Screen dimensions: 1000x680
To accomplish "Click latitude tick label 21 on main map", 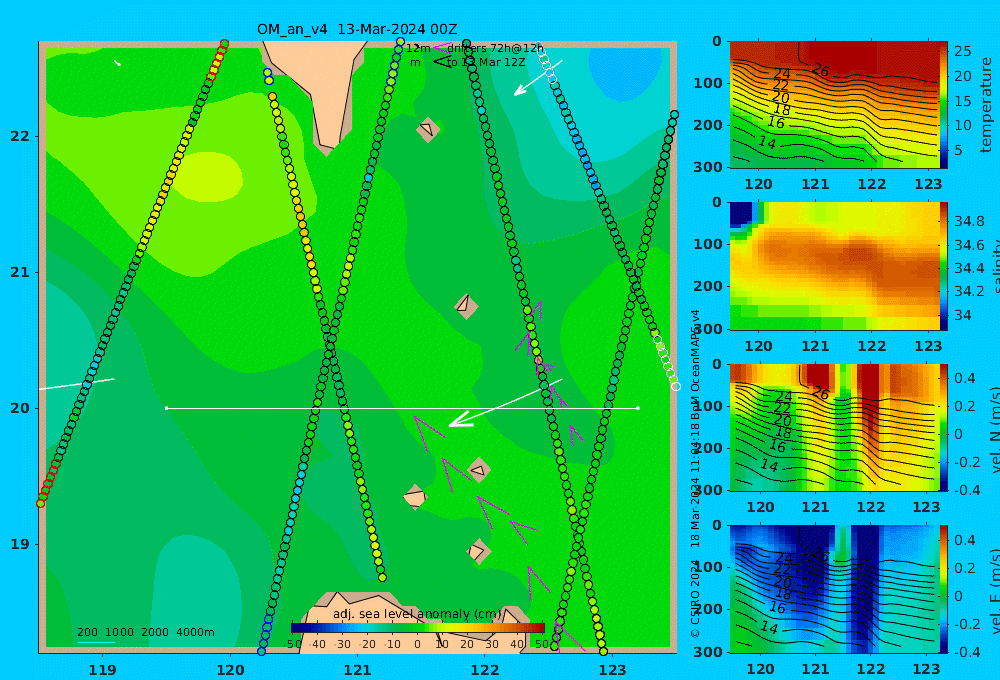I will click(x=20, y=272).
